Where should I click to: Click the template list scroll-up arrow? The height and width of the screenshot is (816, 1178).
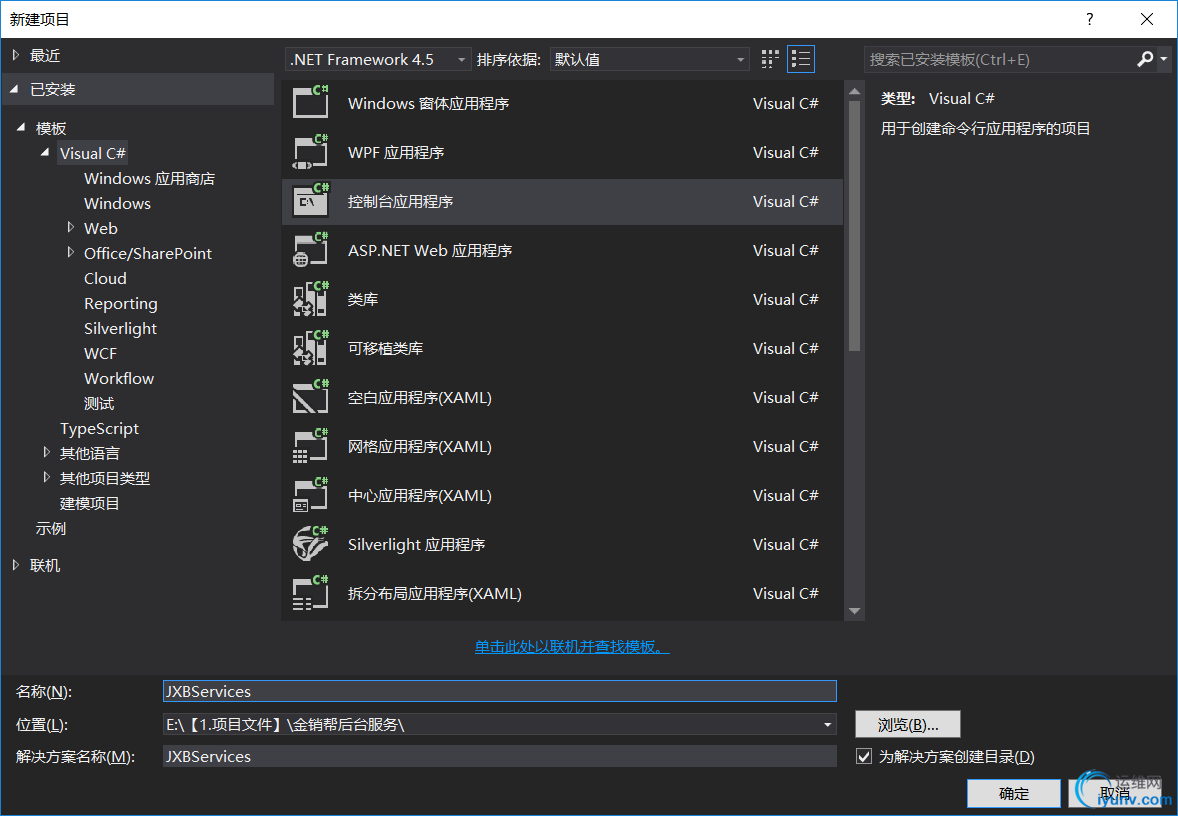click(854, 91)
